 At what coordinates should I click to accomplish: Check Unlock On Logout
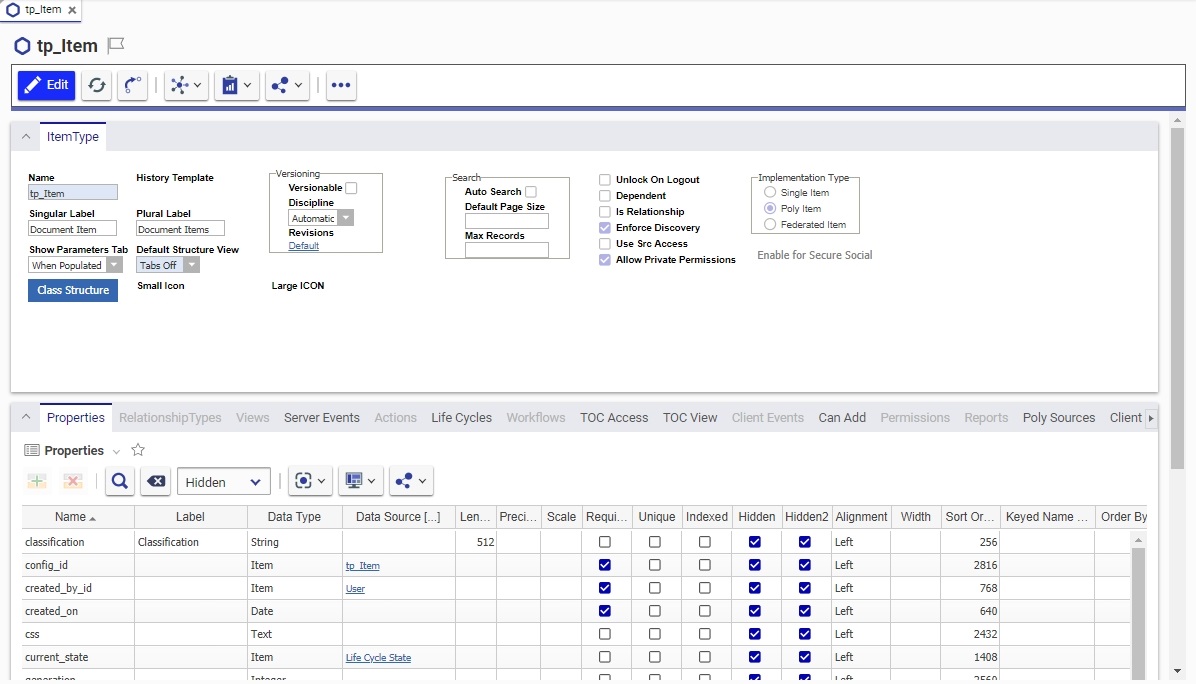click(605, 179)
